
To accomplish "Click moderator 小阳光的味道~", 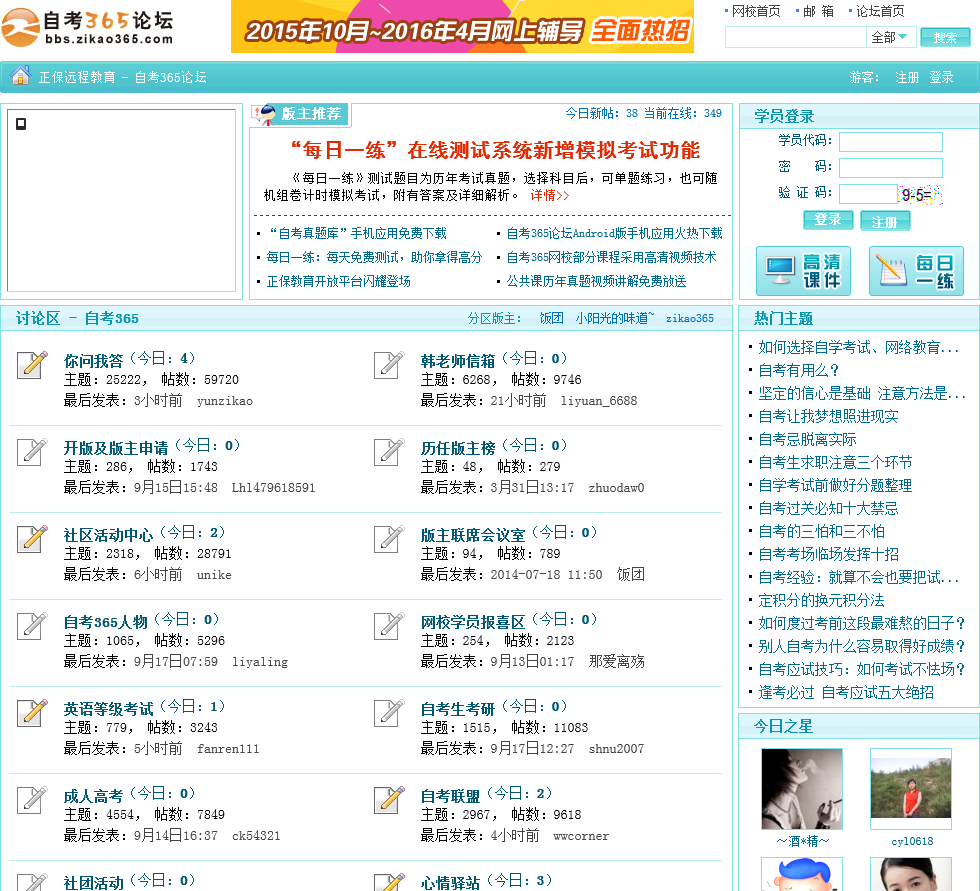I will (x=615, y=319).
